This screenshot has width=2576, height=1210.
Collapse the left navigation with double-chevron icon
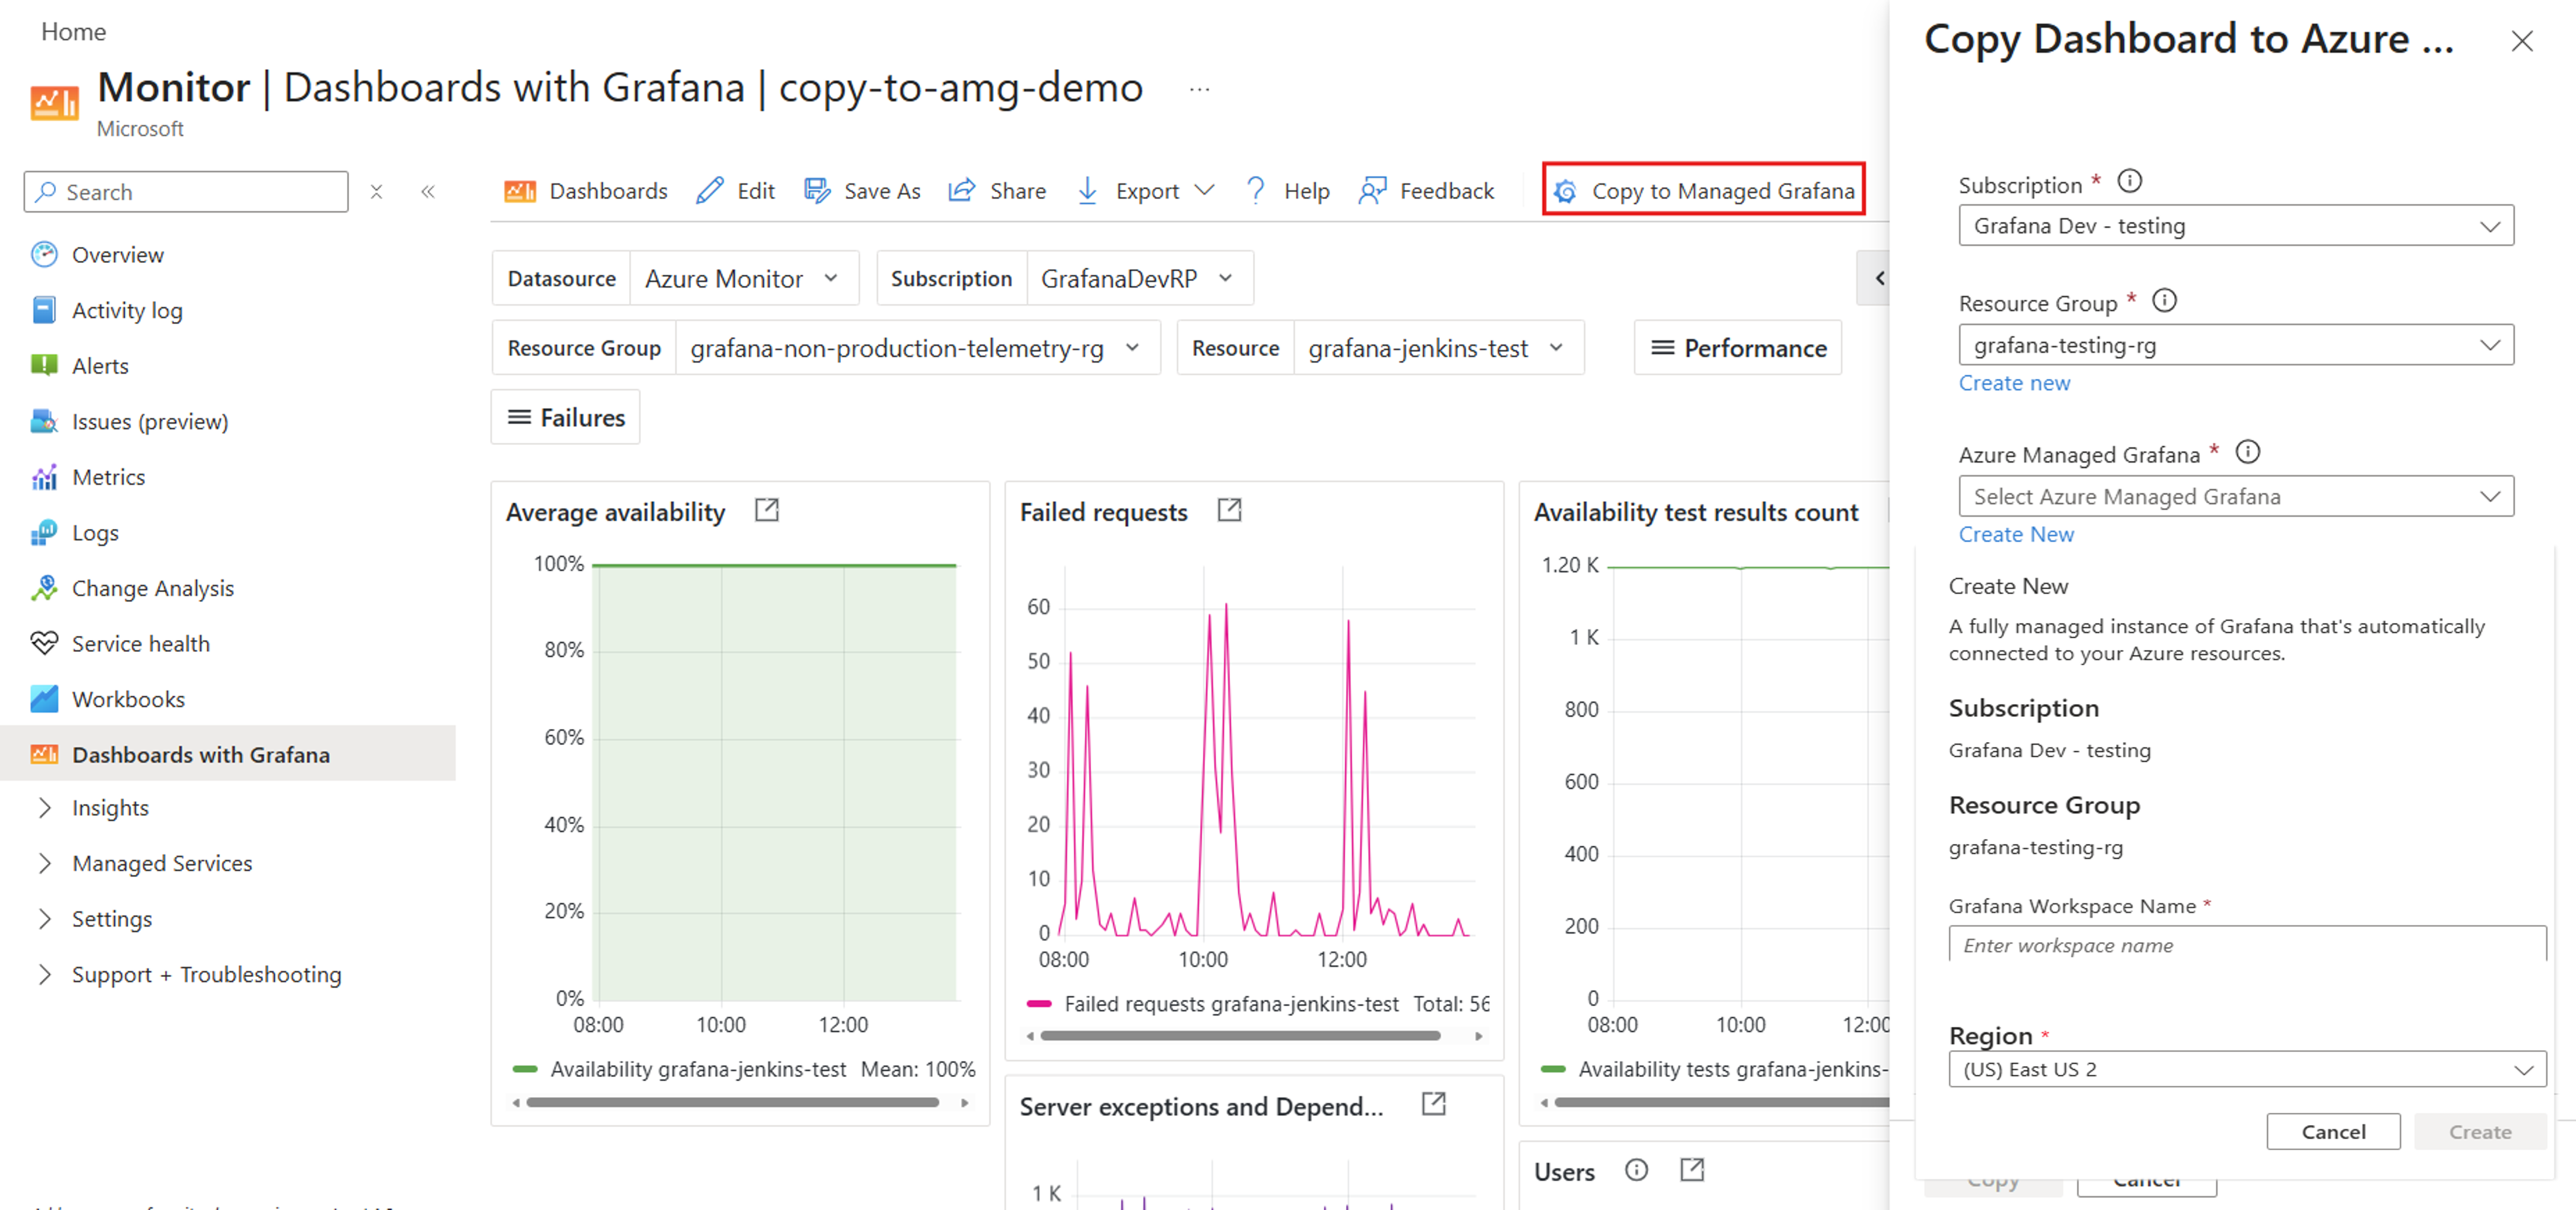click(x=428, y=191)
